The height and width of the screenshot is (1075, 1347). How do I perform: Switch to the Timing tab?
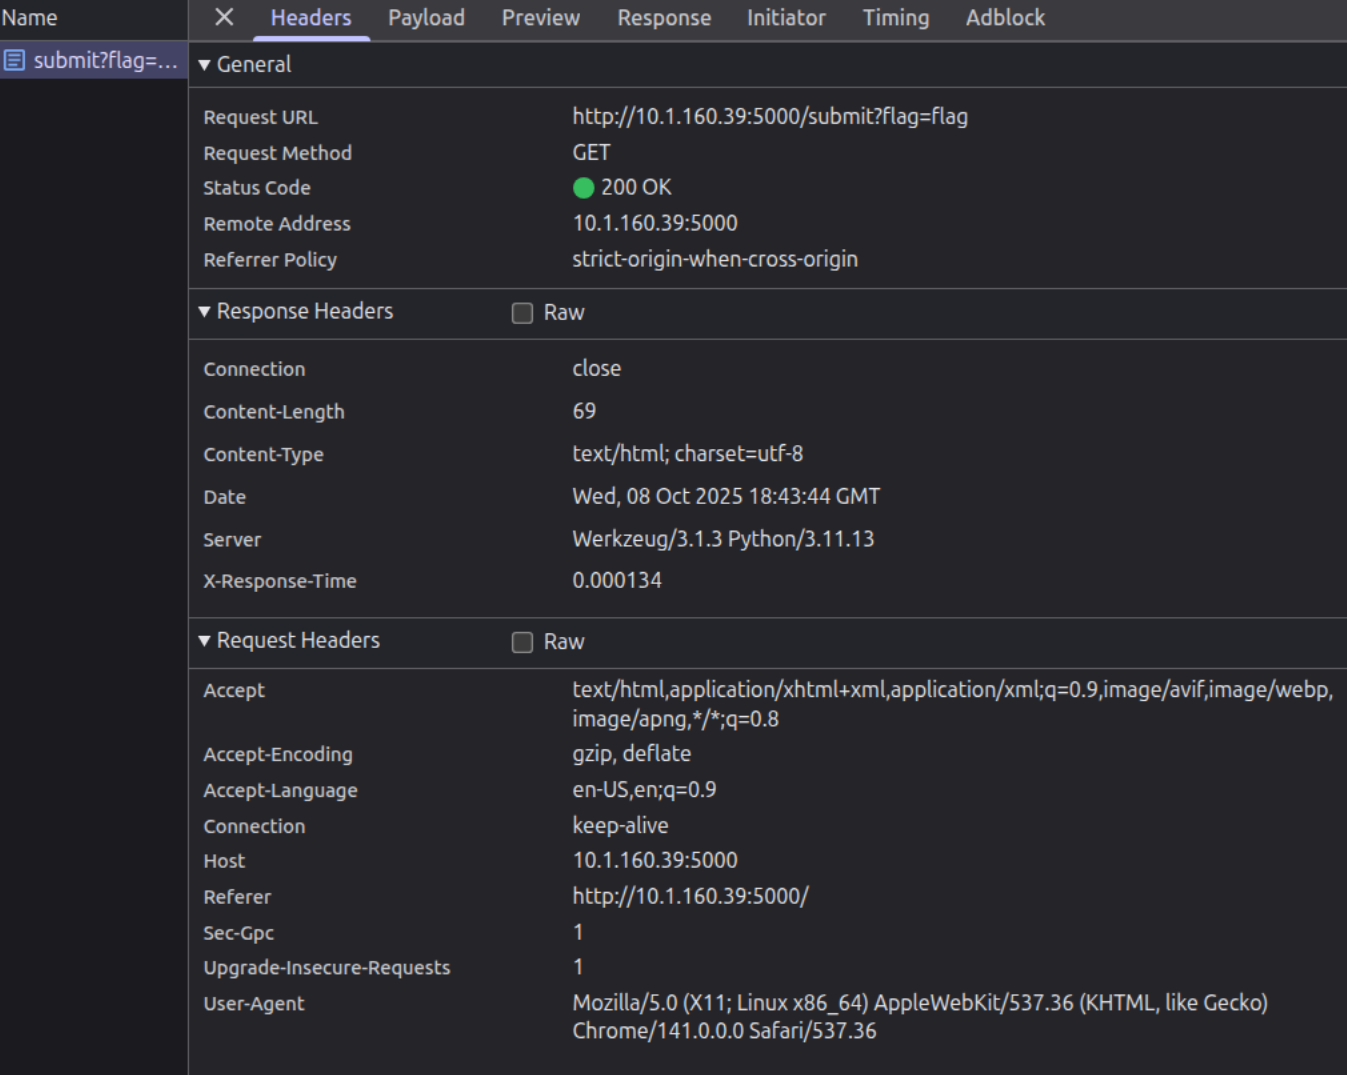pyautogui.click(x=894, y=17)
